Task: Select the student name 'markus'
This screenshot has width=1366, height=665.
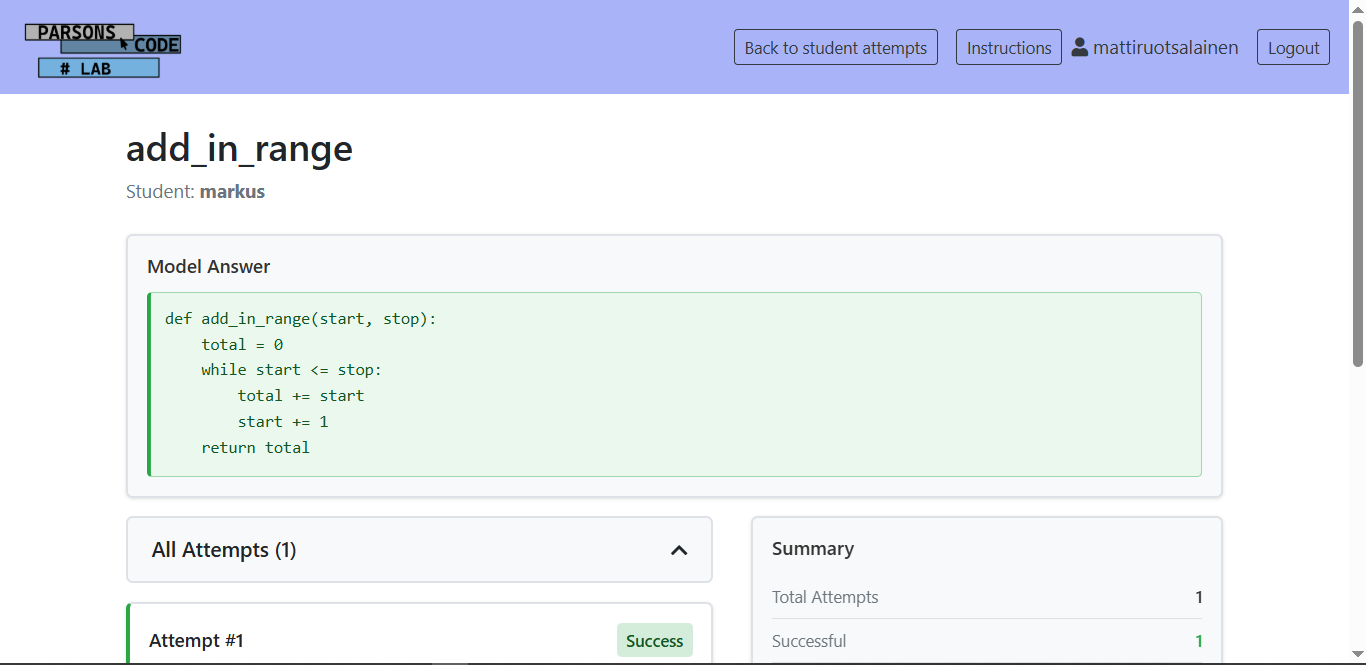Action: pyautogui.click(x=232, y=191)
